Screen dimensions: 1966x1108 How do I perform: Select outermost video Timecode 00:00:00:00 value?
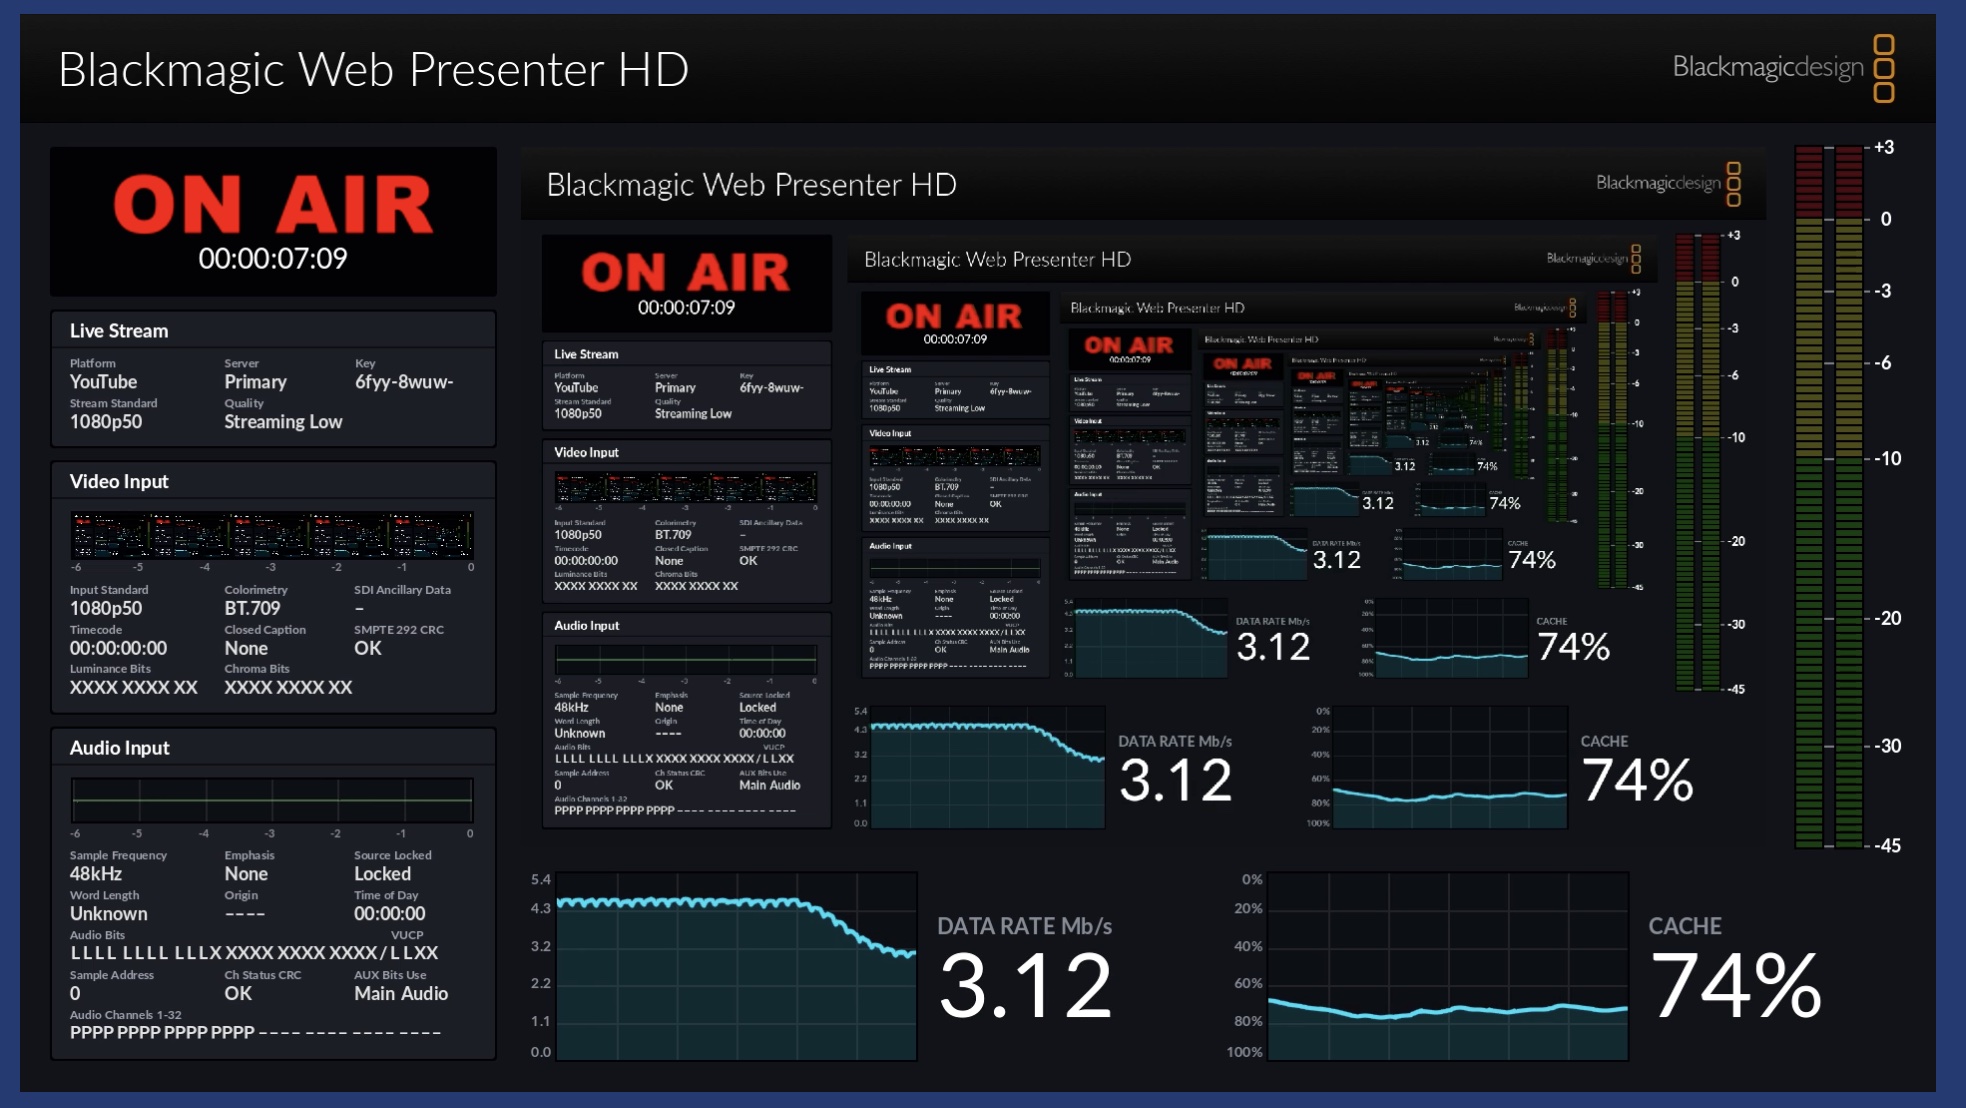pos(118,648)
